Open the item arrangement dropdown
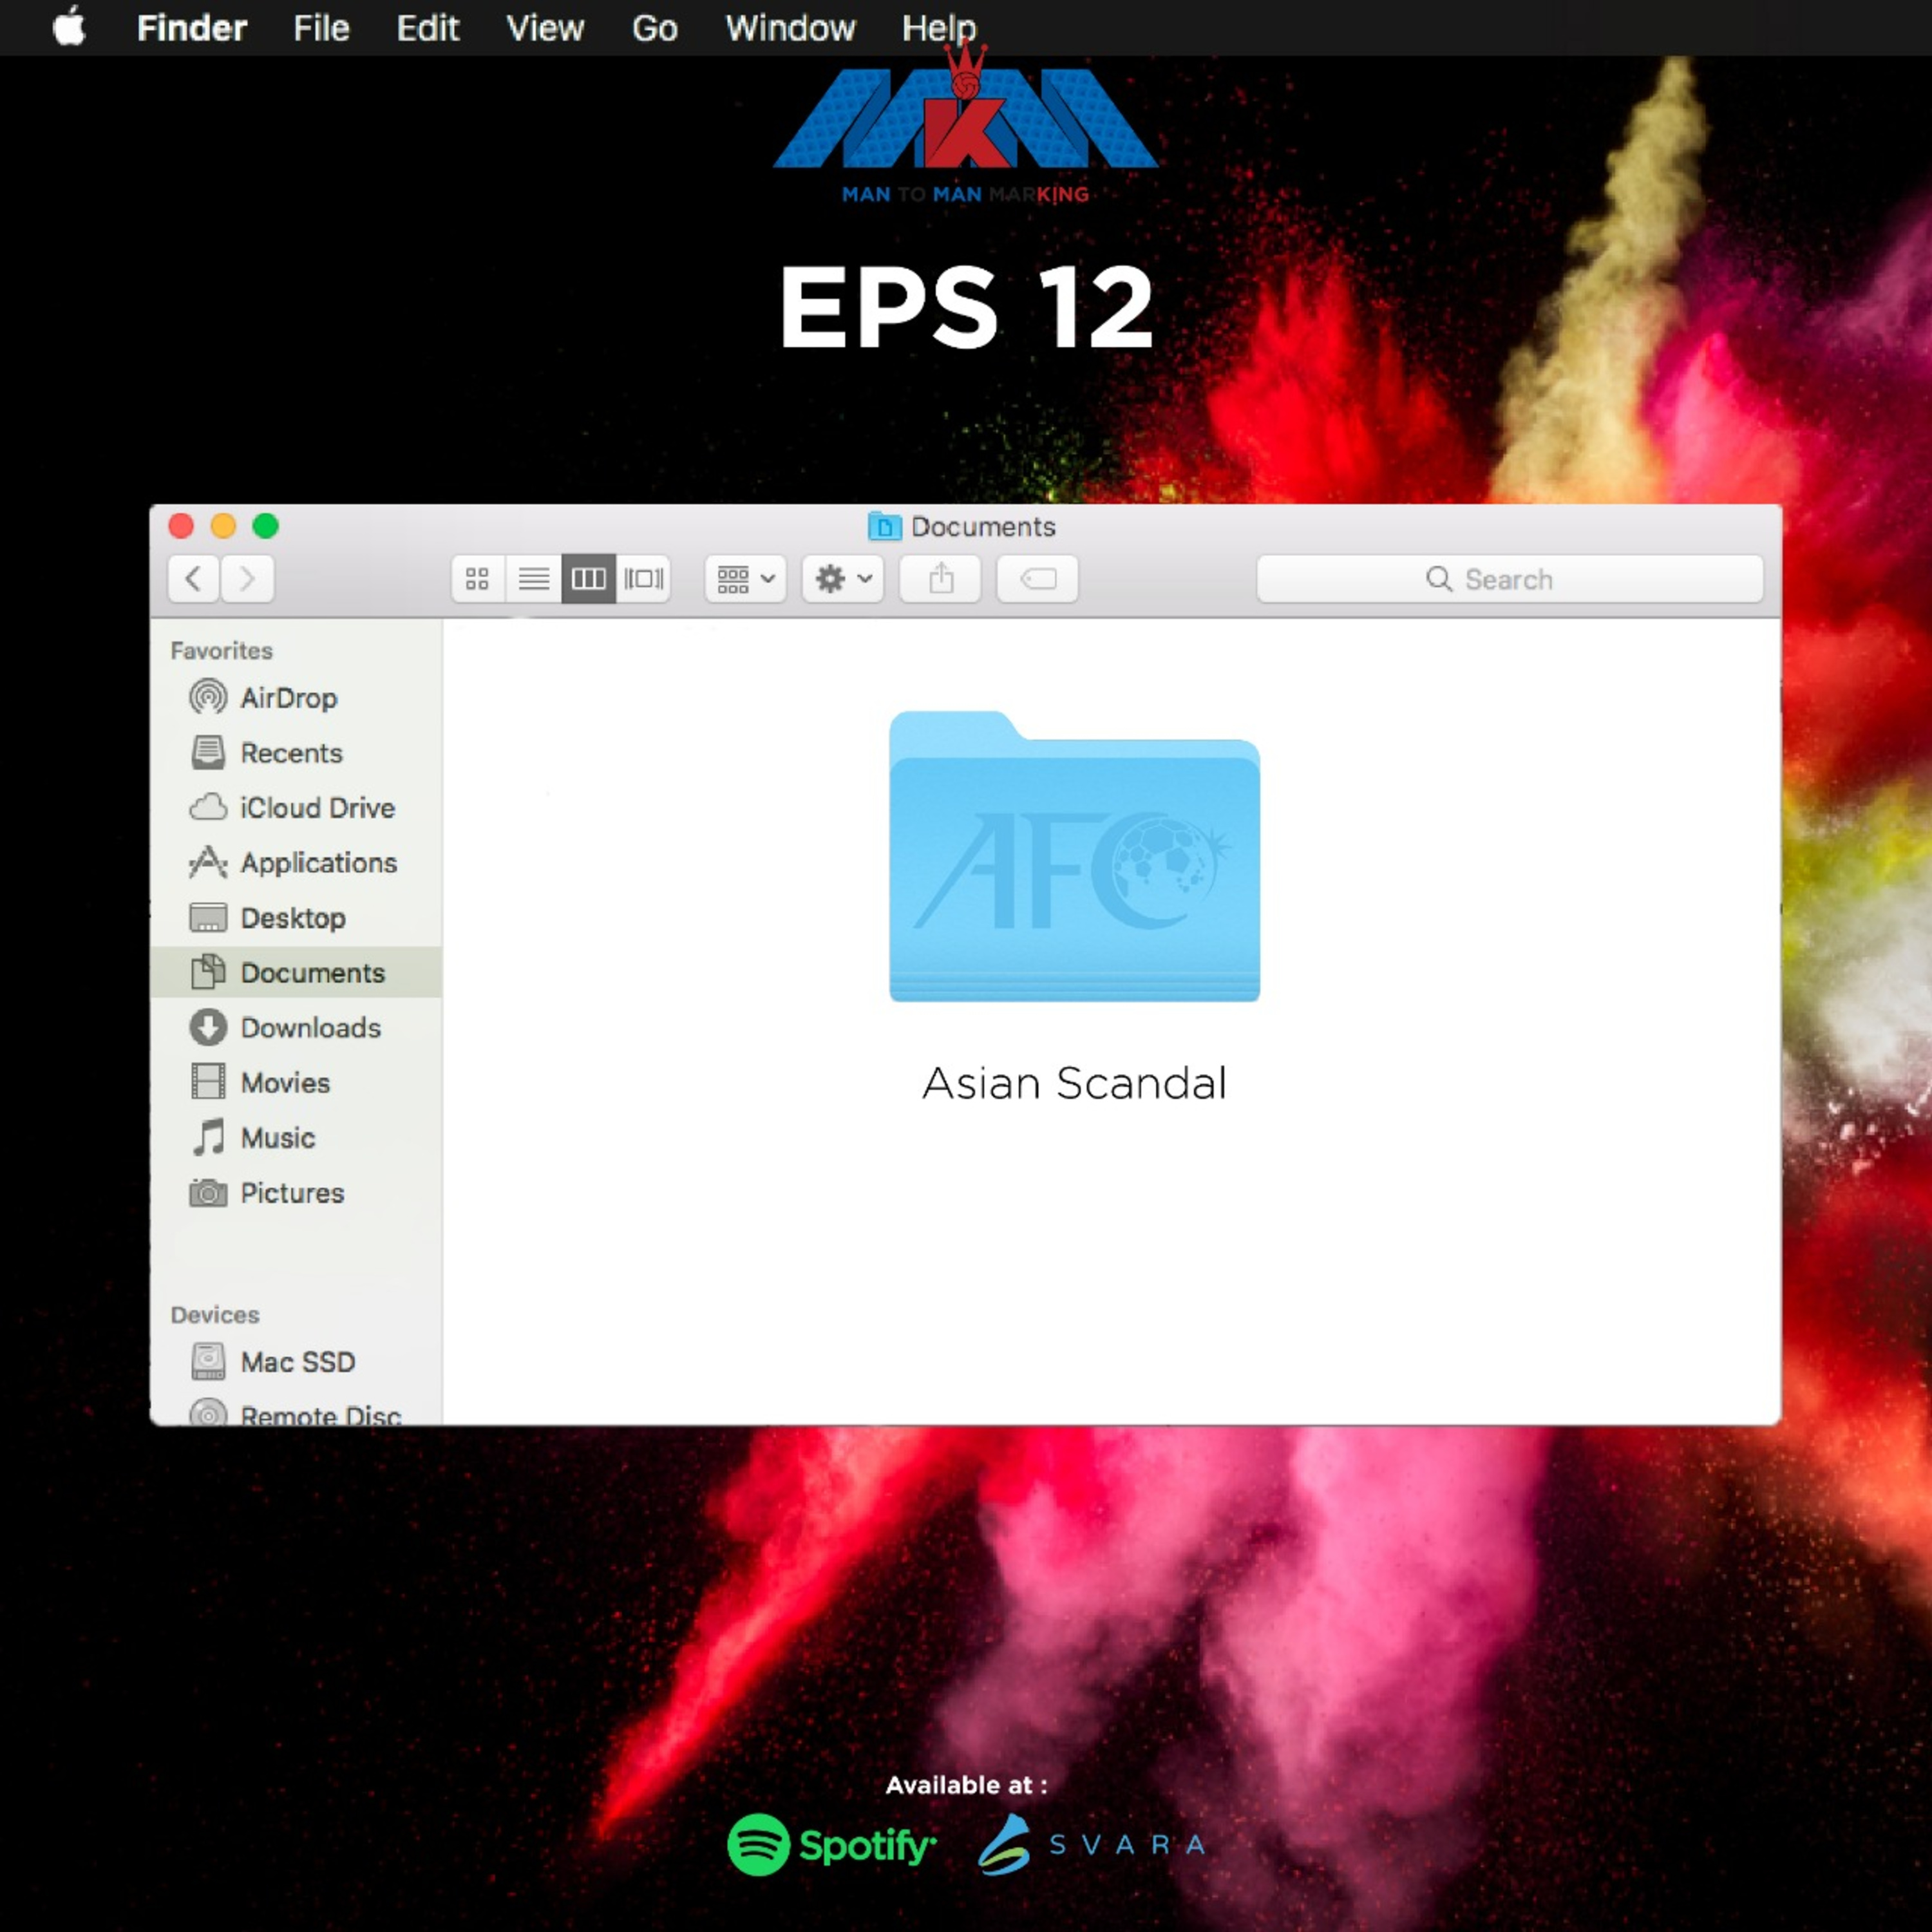Screen dimensions: 1932x1932 pyautogui.click(x=746, y=578)
